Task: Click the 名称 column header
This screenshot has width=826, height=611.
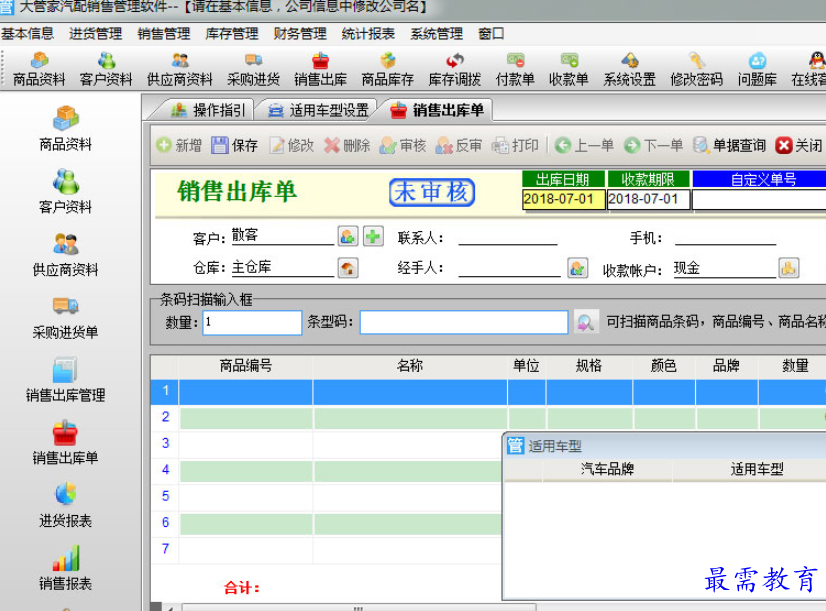Action: click(410, 366)
